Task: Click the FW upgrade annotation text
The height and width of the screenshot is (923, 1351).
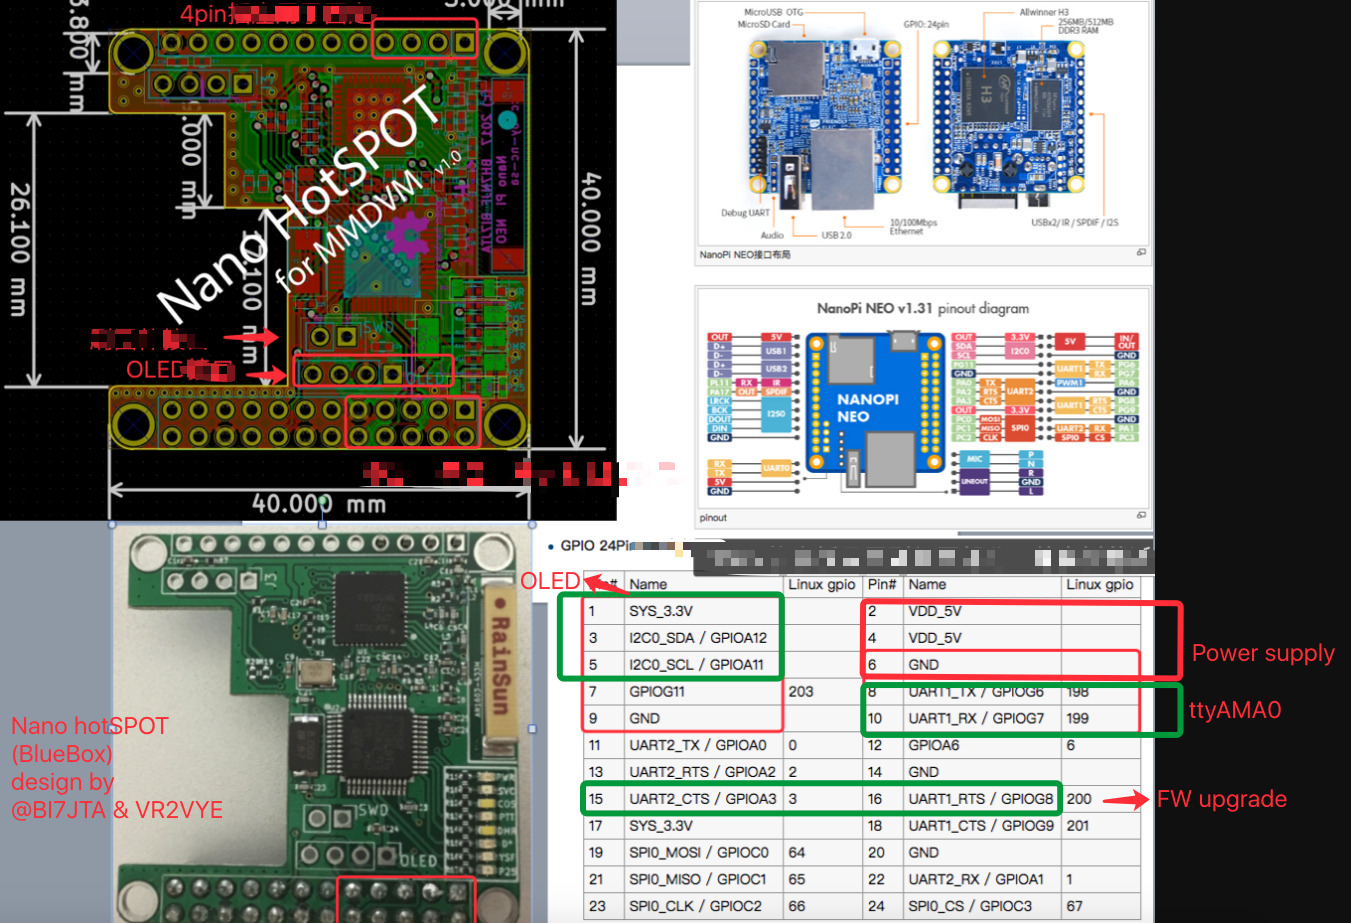Action: [x=1222, y=799]
